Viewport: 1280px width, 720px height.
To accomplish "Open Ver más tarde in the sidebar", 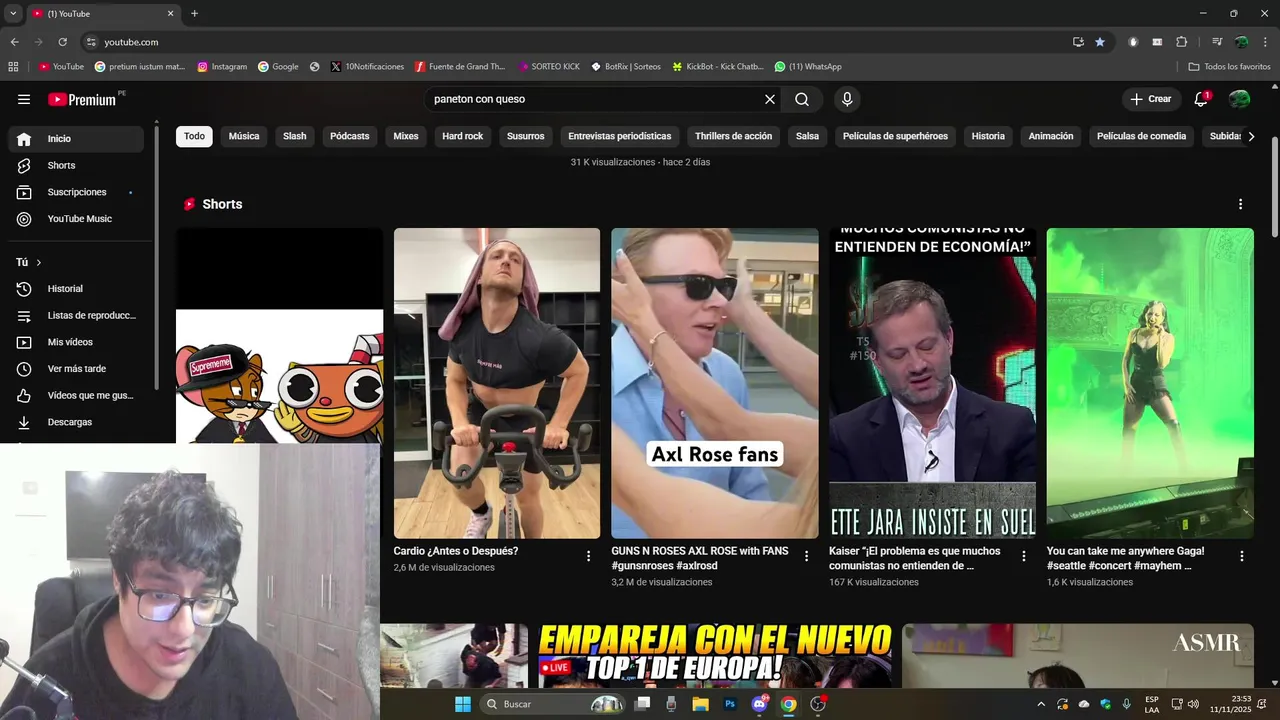I will click(x=76, y=369).
